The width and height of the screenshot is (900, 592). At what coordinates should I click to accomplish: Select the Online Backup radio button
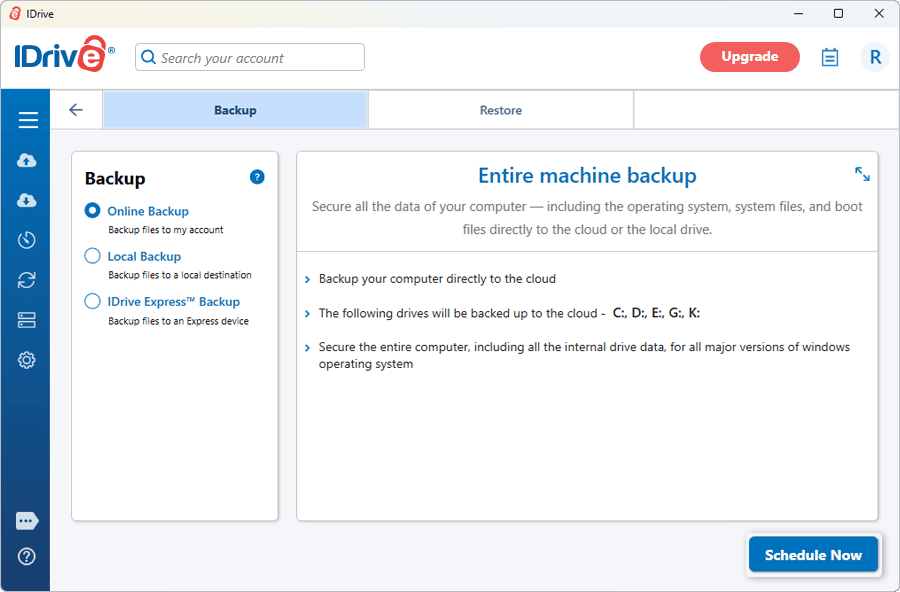coord(92,210)
